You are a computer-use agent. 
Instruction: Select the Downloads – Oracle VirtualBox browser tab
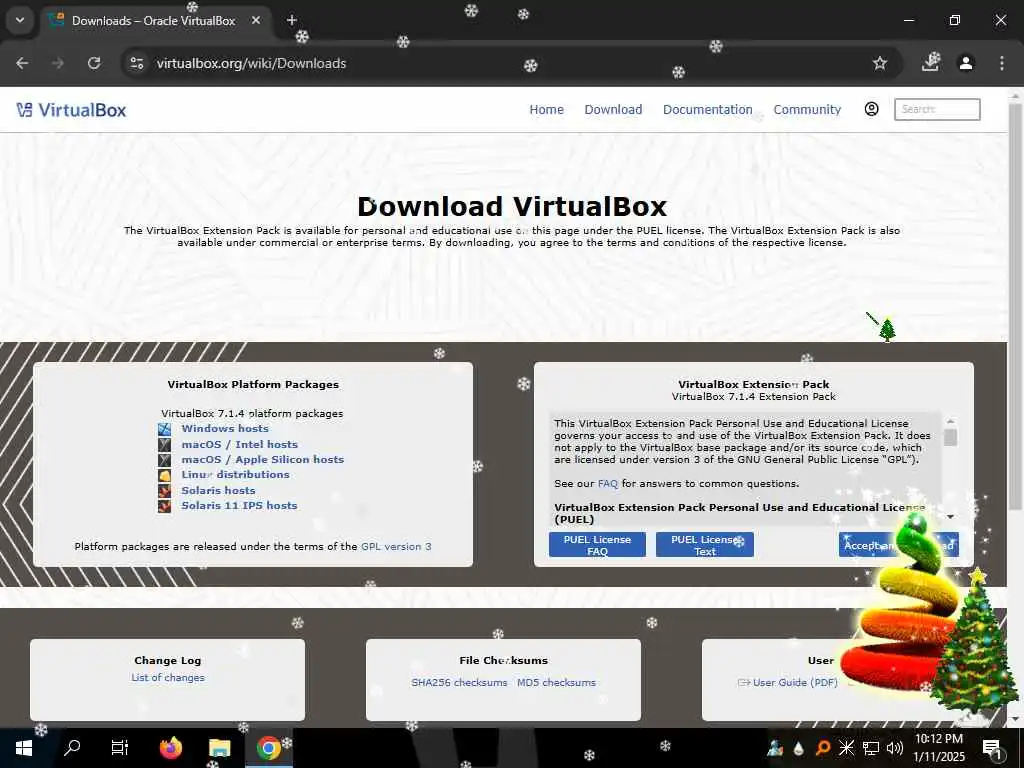click(x=153, y=21)
